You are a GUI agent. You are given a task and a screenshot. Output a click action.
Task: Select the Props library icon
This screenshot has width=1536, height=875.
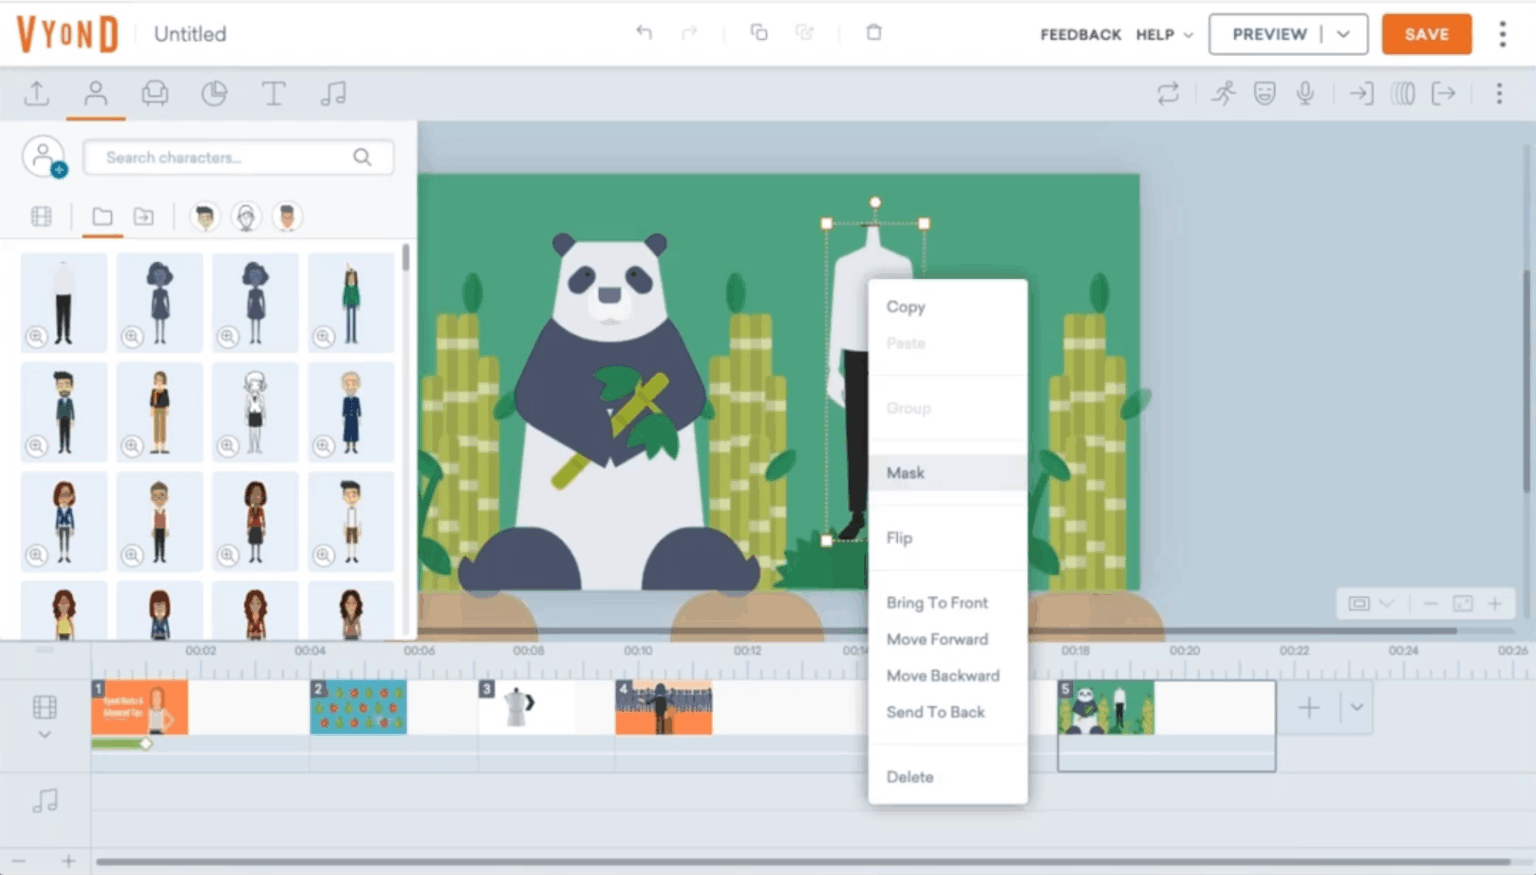(155, 94)
